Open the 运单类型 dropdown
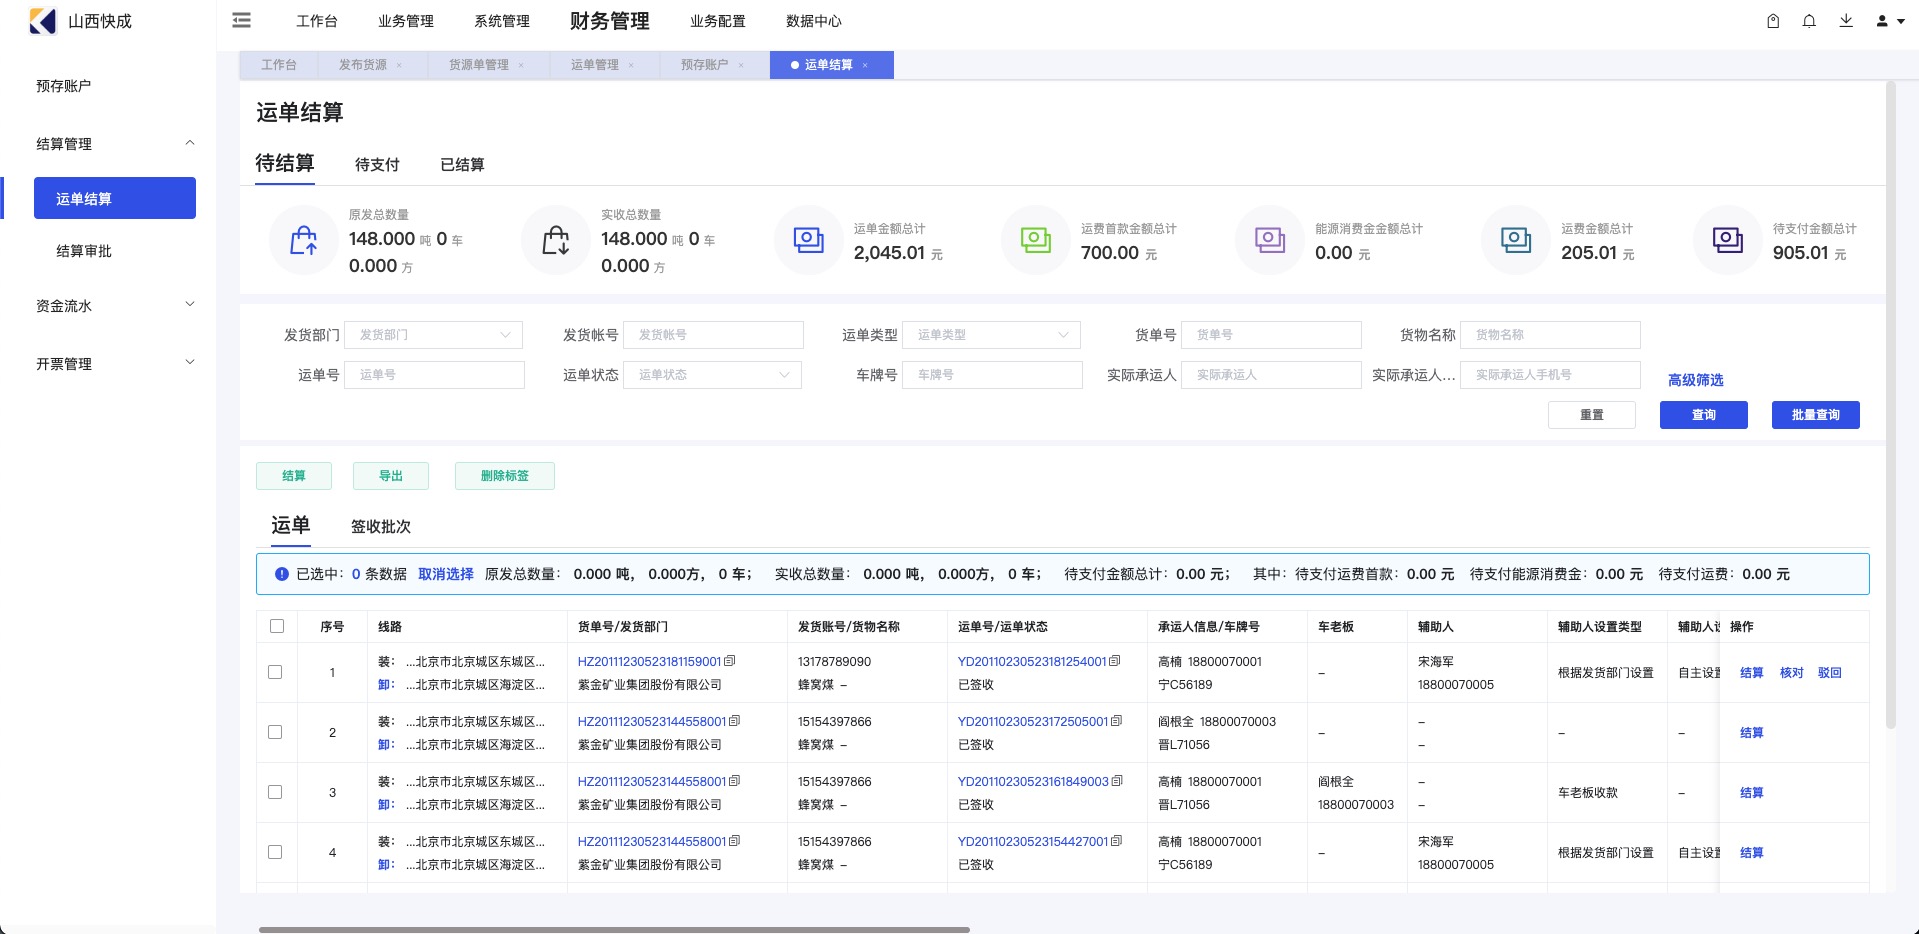This screenshot has height=934, width=1919. 991,335
